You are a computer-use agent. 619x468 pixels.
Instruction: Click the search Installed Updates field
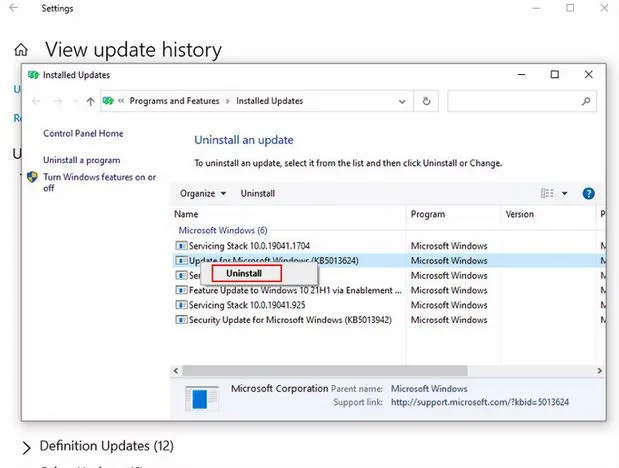(521, 101)
